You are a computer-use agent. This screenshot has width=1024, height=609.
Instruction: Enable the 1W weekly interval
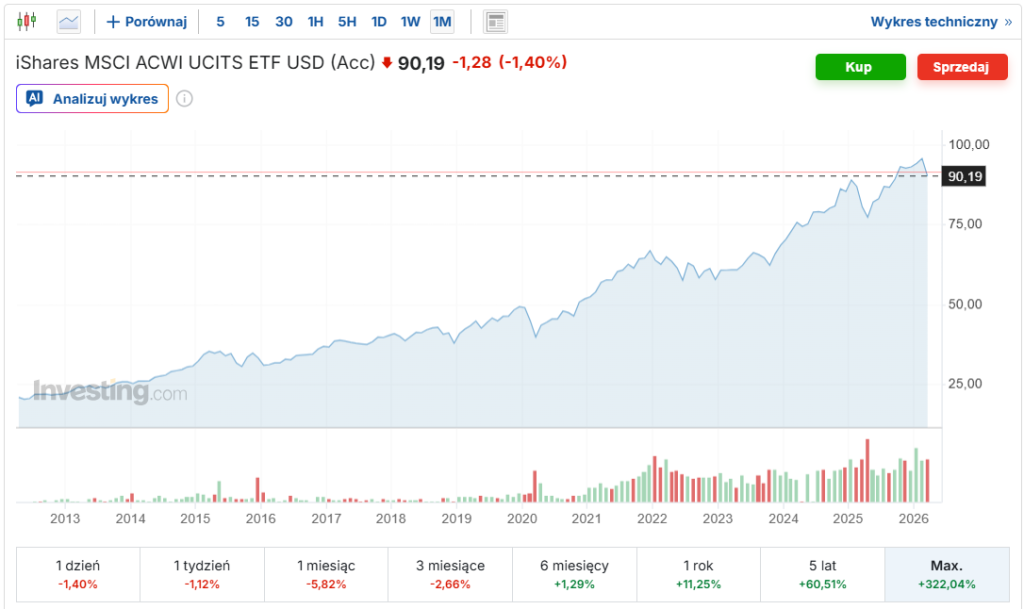point(410,20)
